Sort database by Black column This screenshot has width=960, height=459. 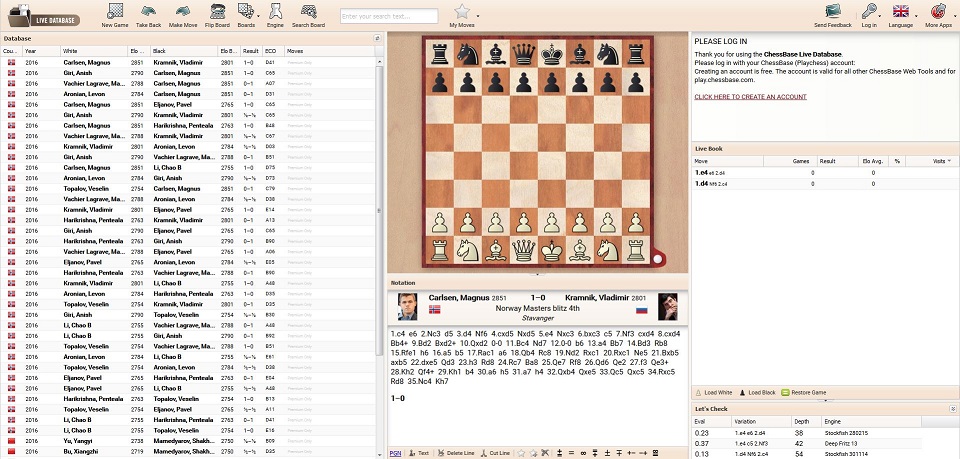point(184,51)
